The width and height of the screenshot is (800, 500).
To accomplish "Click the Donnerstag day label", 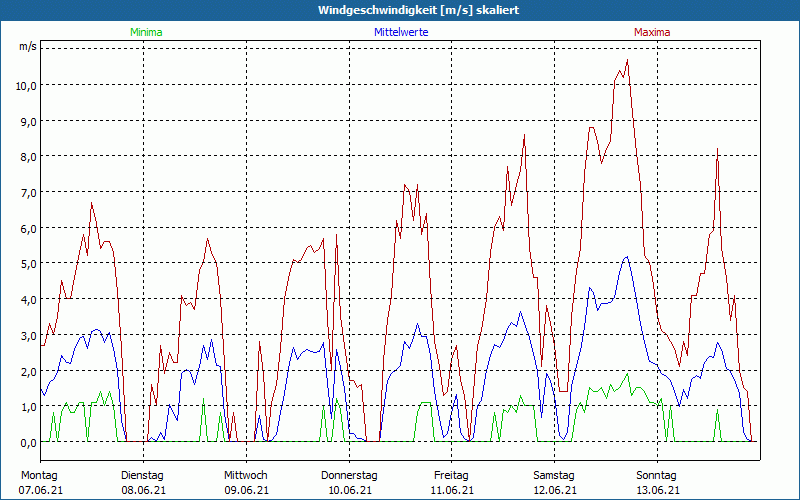I will tap(349, 476).
